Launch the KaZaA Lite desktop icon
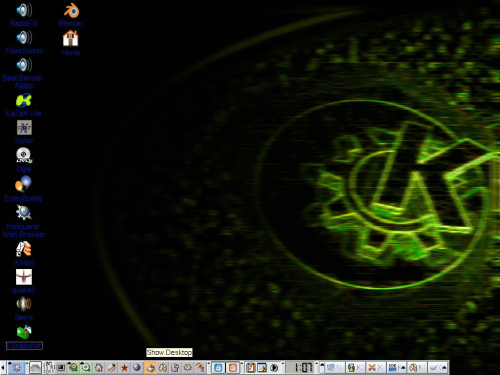500x375 pixels. (24, 105)
